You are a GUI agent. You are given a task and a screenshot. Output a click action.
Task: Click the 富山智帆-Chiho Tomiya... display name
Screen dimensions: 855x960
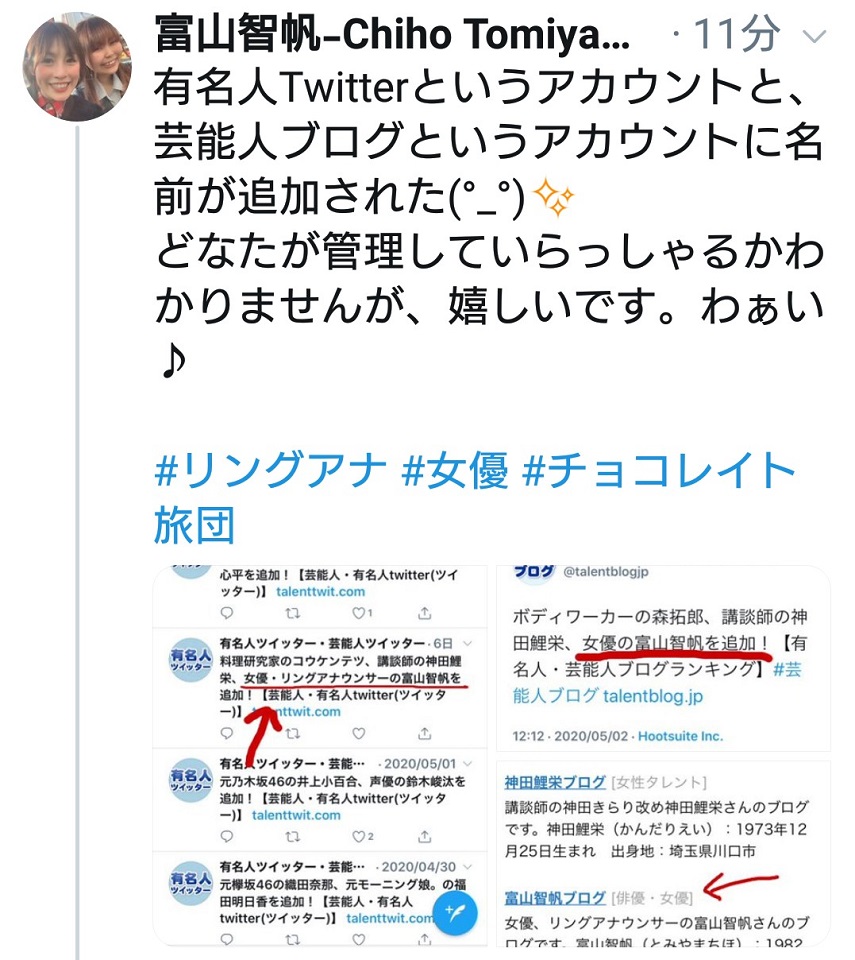pyautogui.click(x=392, y=34)
